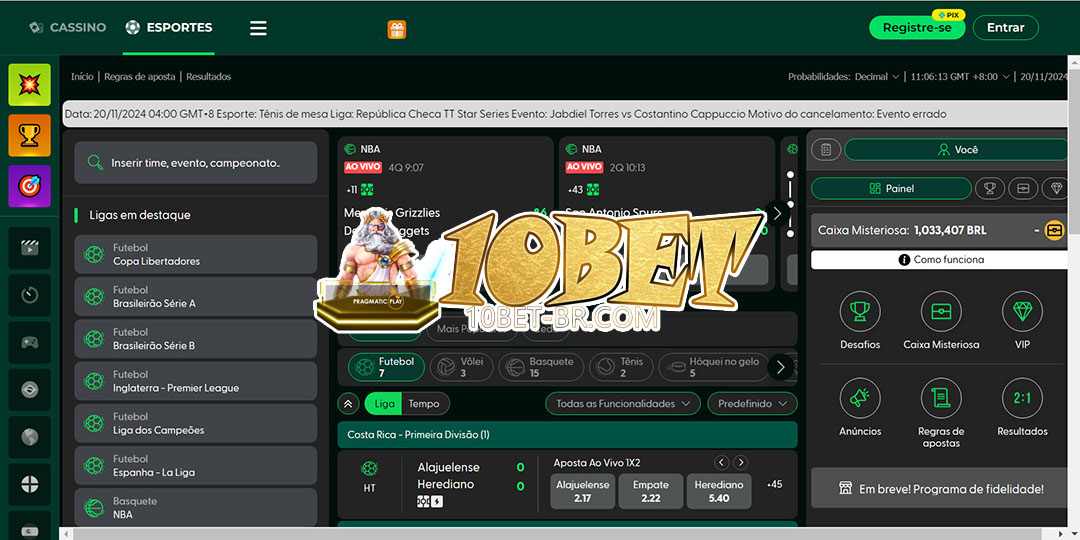Switch to the CASSINO tab
Screen dimensions: 1080x540
coord(68,28)
